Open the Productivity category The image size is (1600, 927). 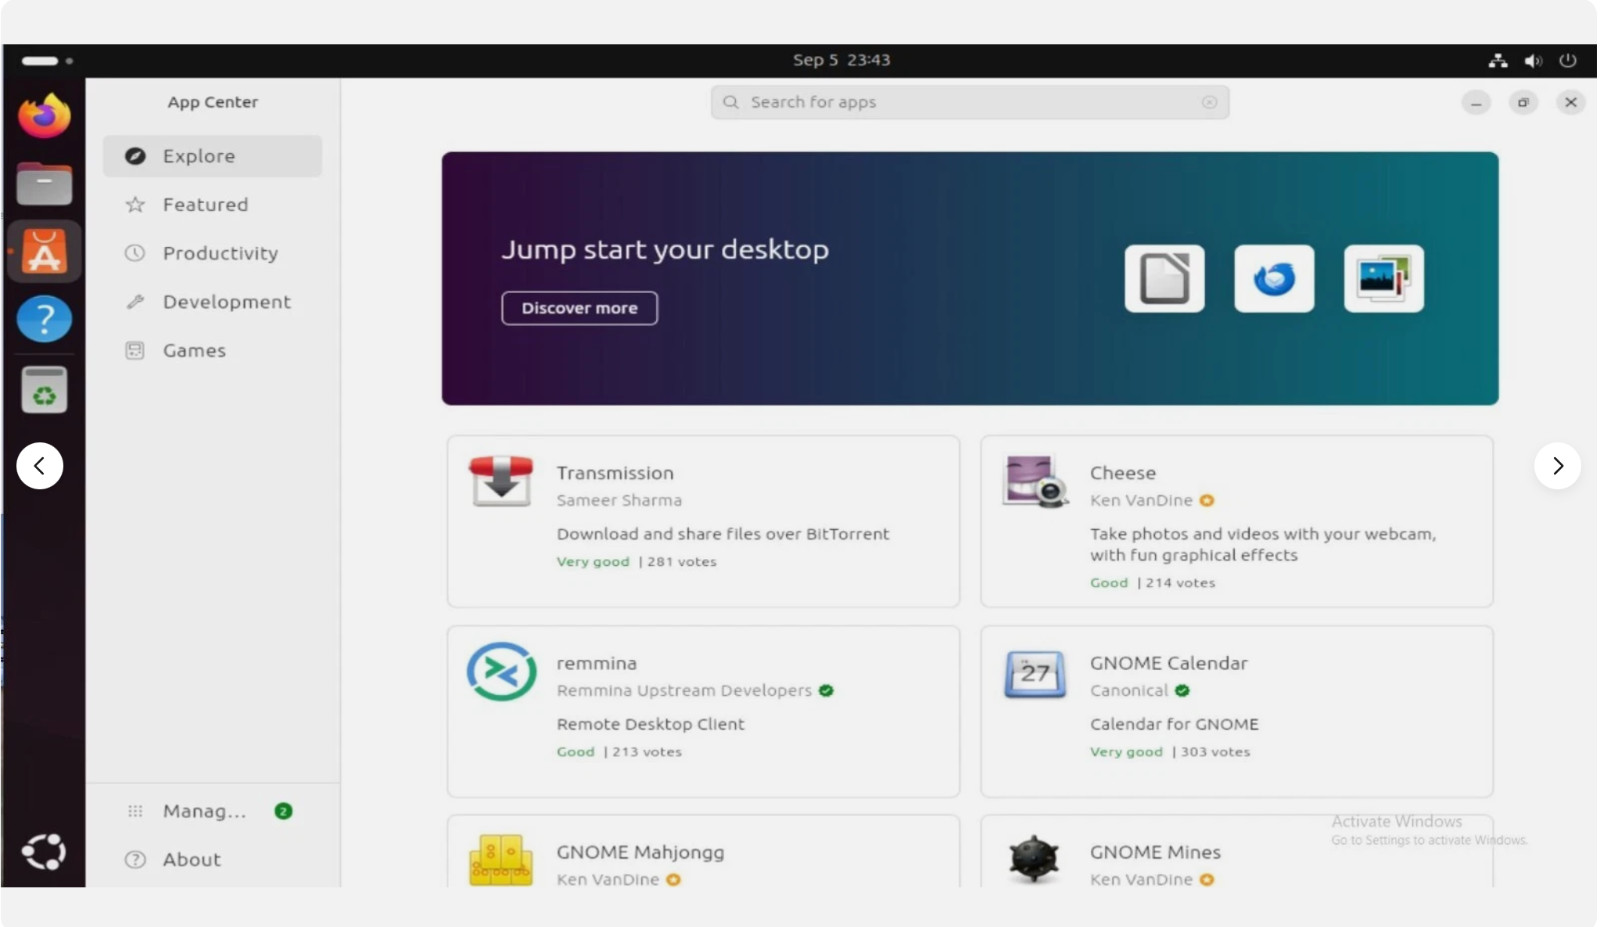tap(212, 253)
